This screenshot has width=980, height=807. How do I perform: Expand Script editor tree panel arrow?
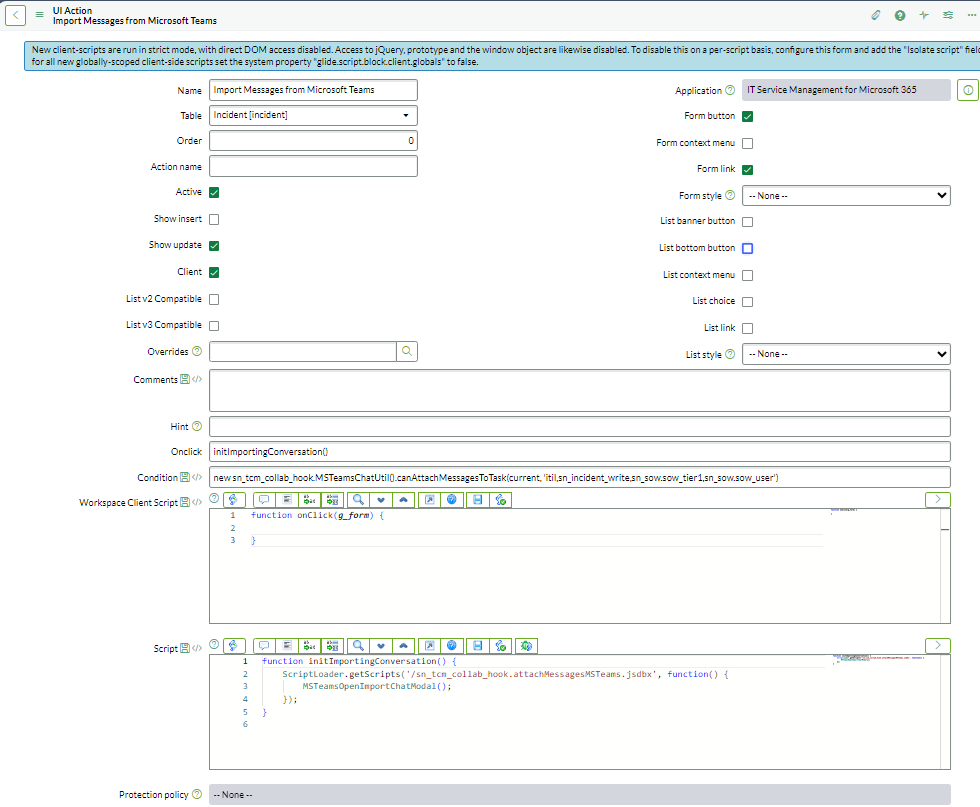click(938, 646)
